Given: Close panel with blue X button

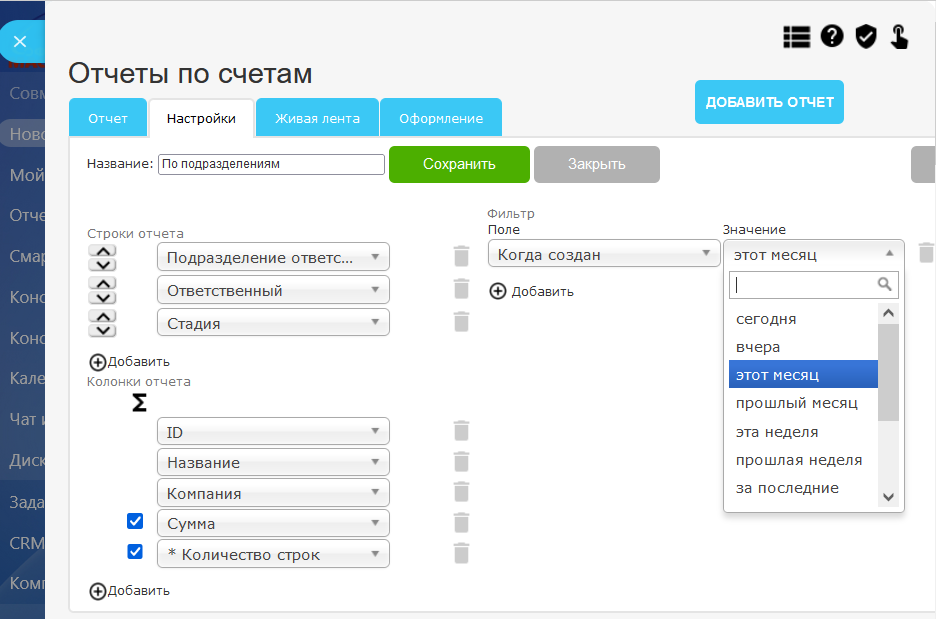Looking at the screenshot, I should coord(21,43).
